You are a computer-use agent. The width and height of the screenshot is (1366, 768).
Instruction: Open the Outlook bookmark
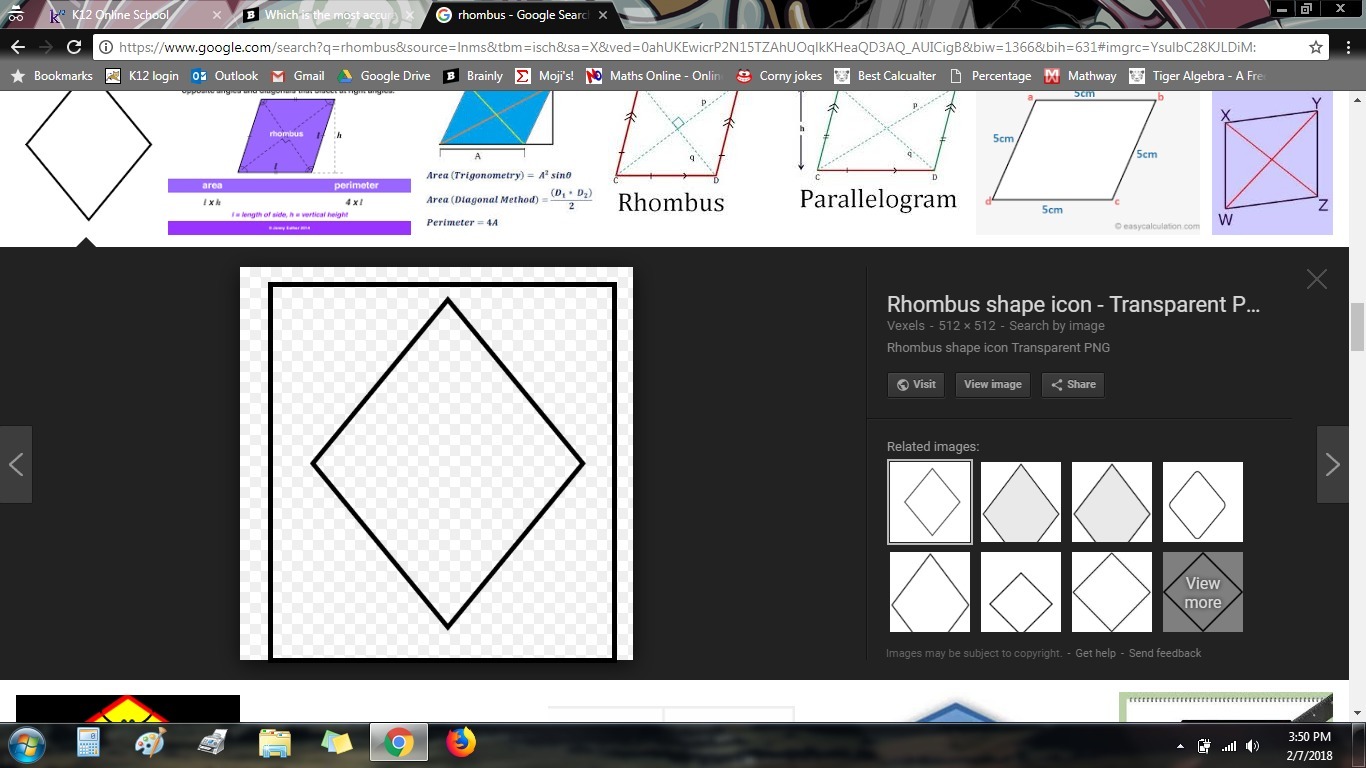click(x=225, y=76)
